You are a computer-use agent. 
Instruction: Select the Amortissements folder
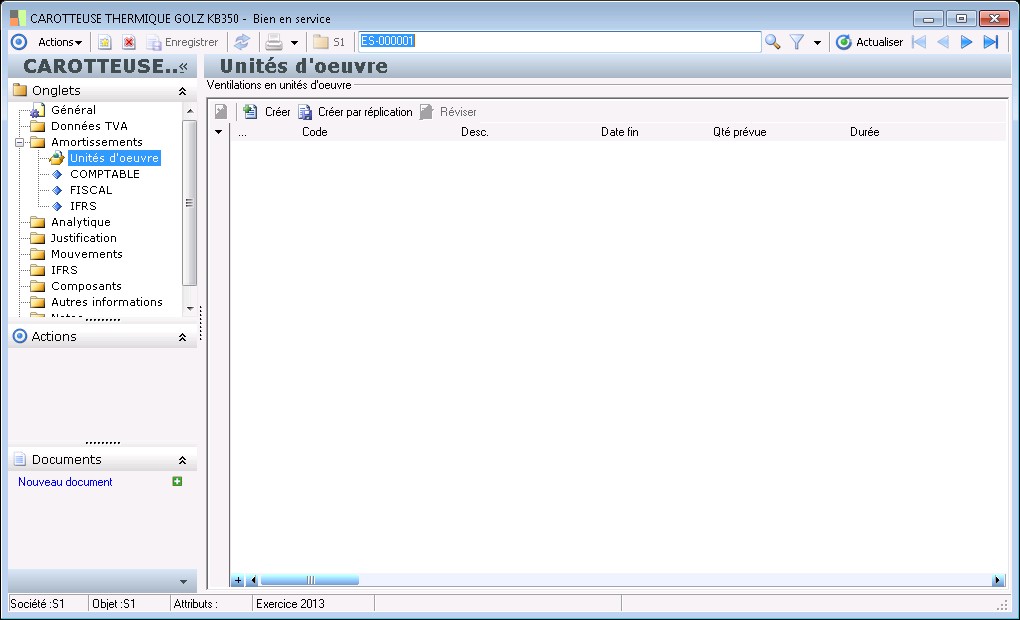tap(96, 142)
